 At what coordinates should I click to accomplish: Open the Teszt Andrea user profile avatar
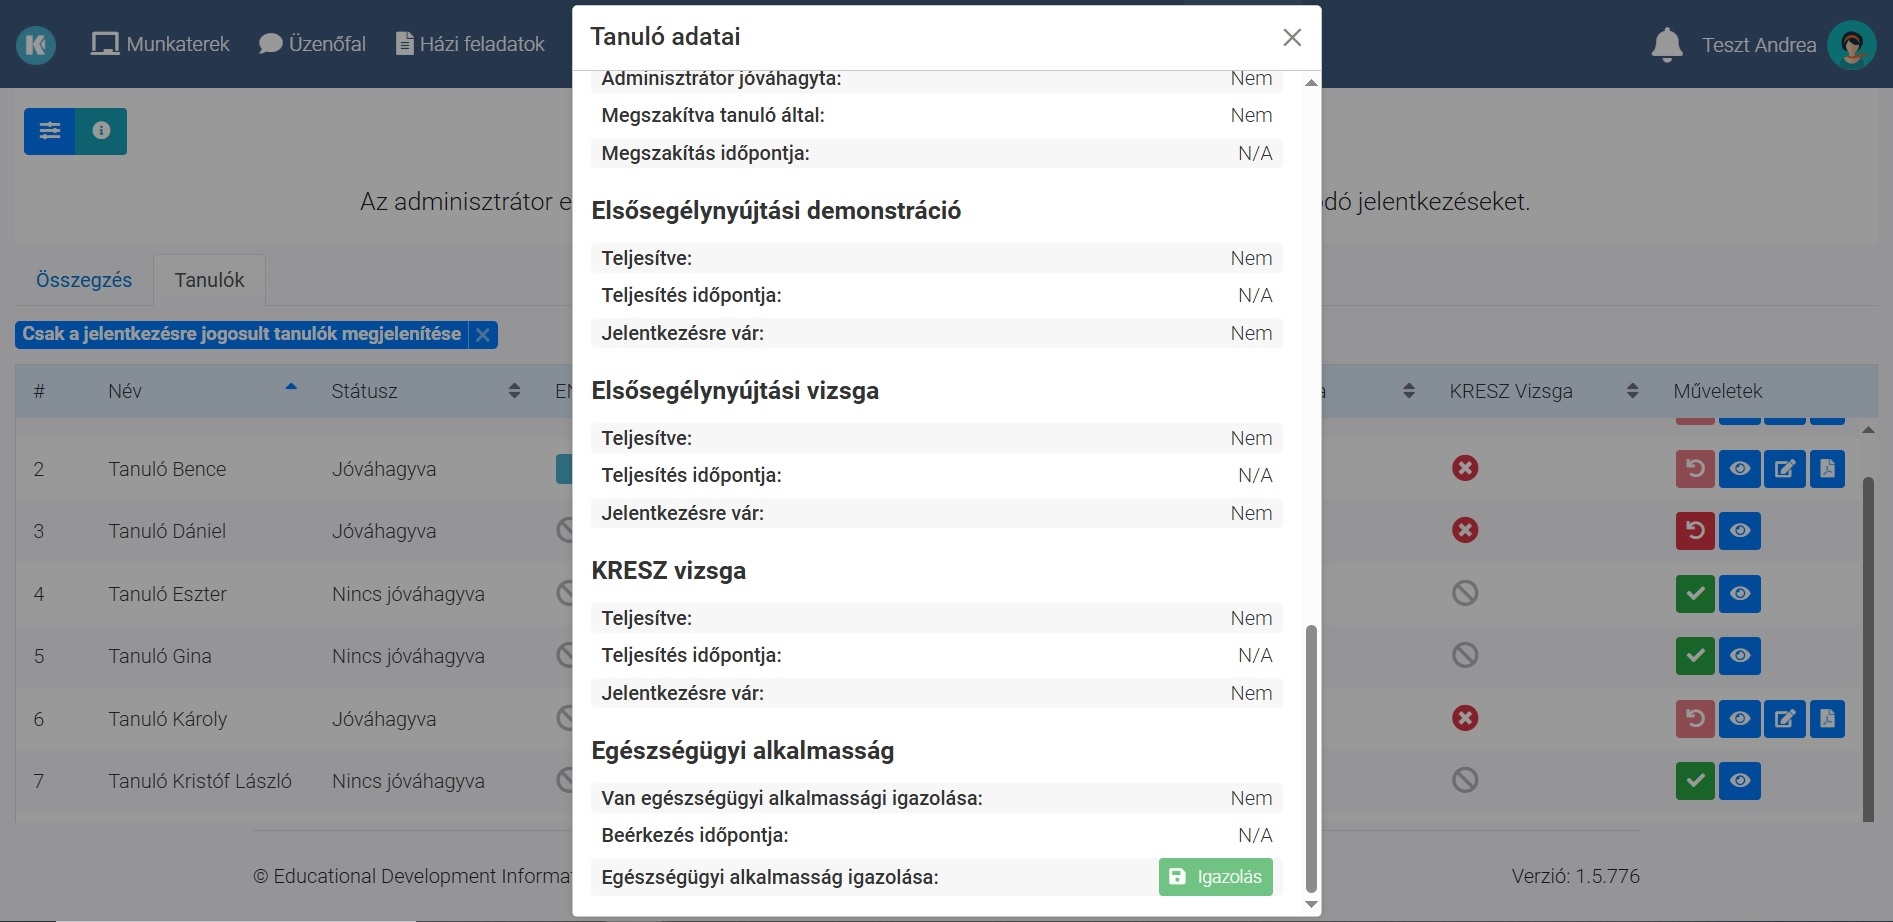tap(1851, 45)
